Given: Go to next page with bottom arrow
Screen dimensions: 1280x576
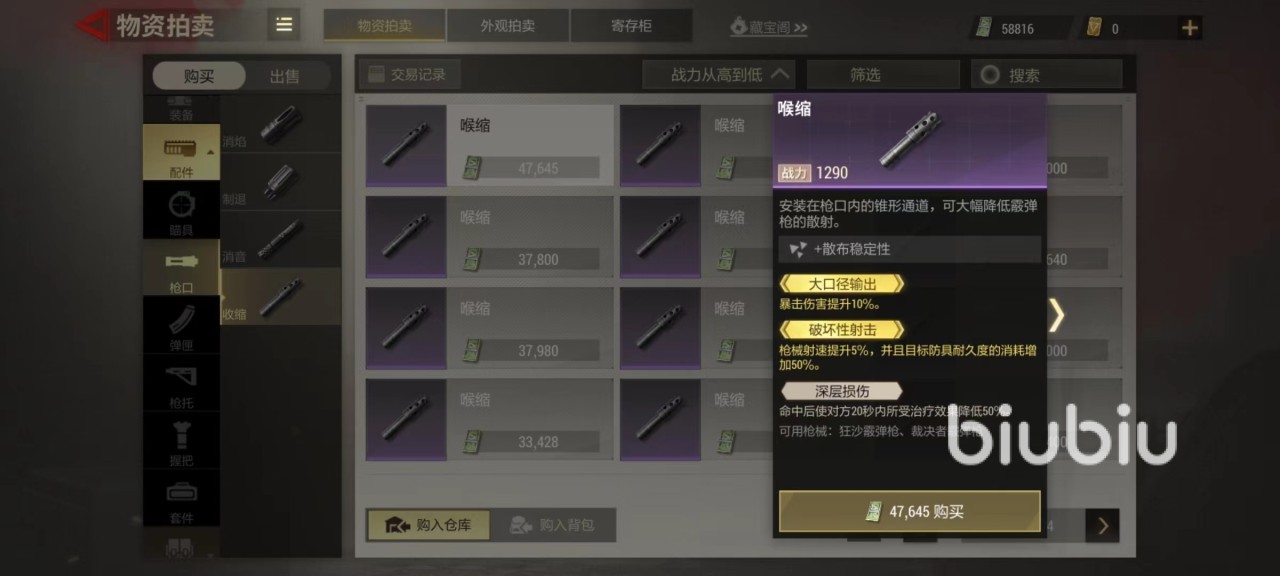Looking at the screenshot, I should click(1102, 525).
